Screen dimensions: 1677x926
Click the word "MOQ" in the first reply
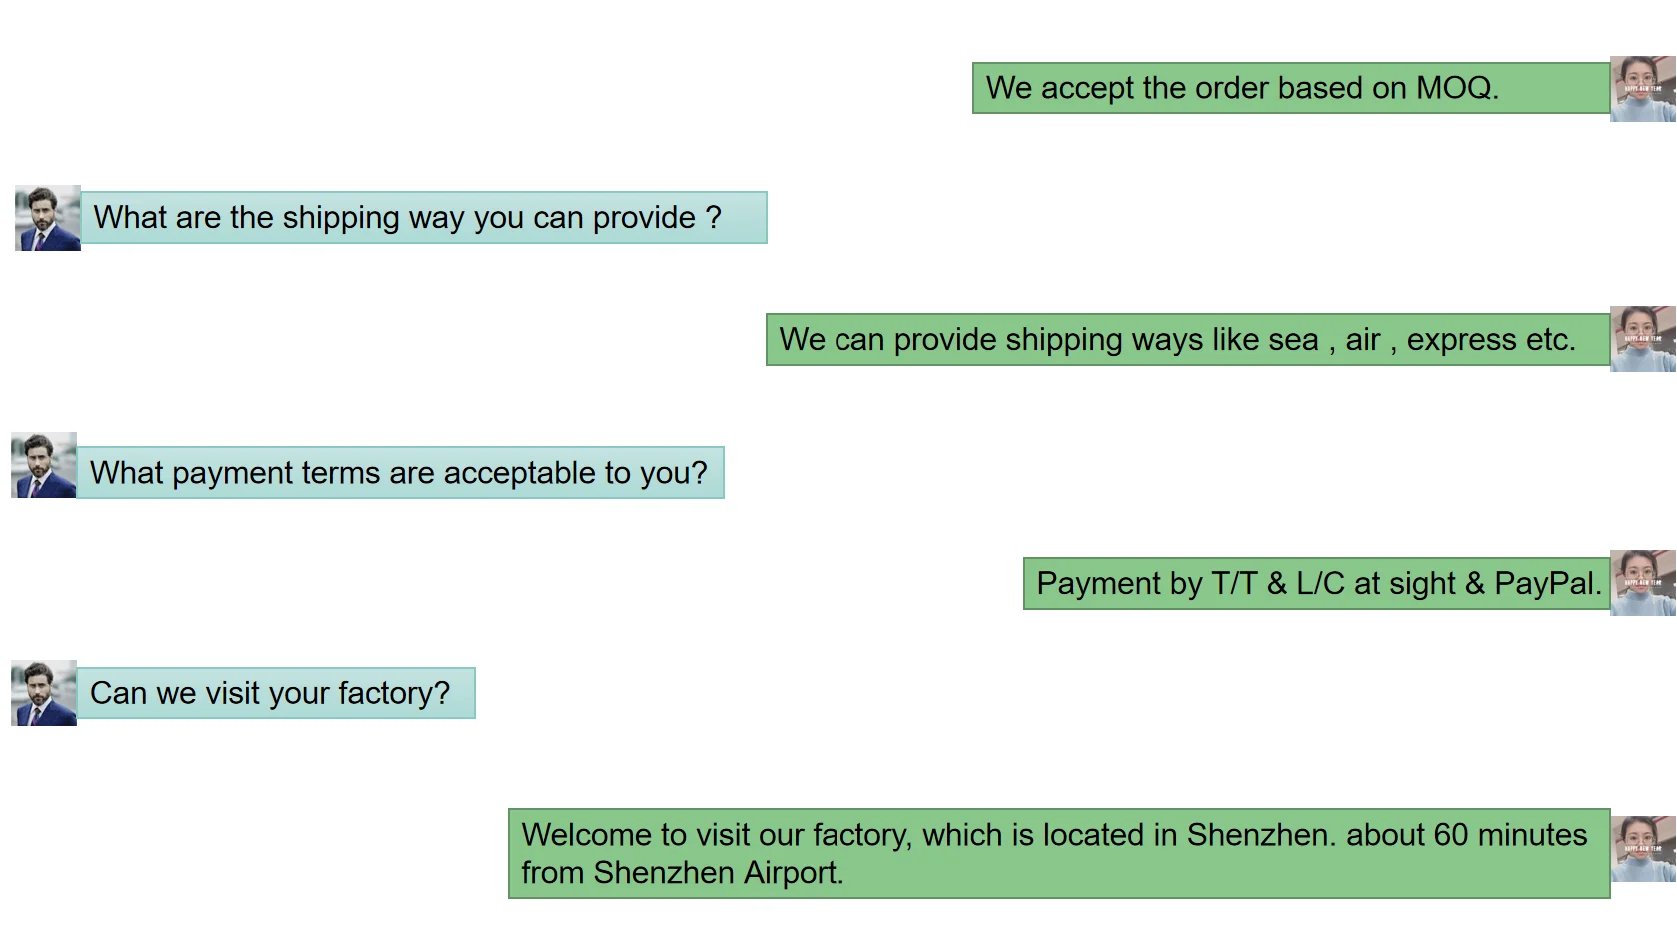click(x=1454, y=88)
